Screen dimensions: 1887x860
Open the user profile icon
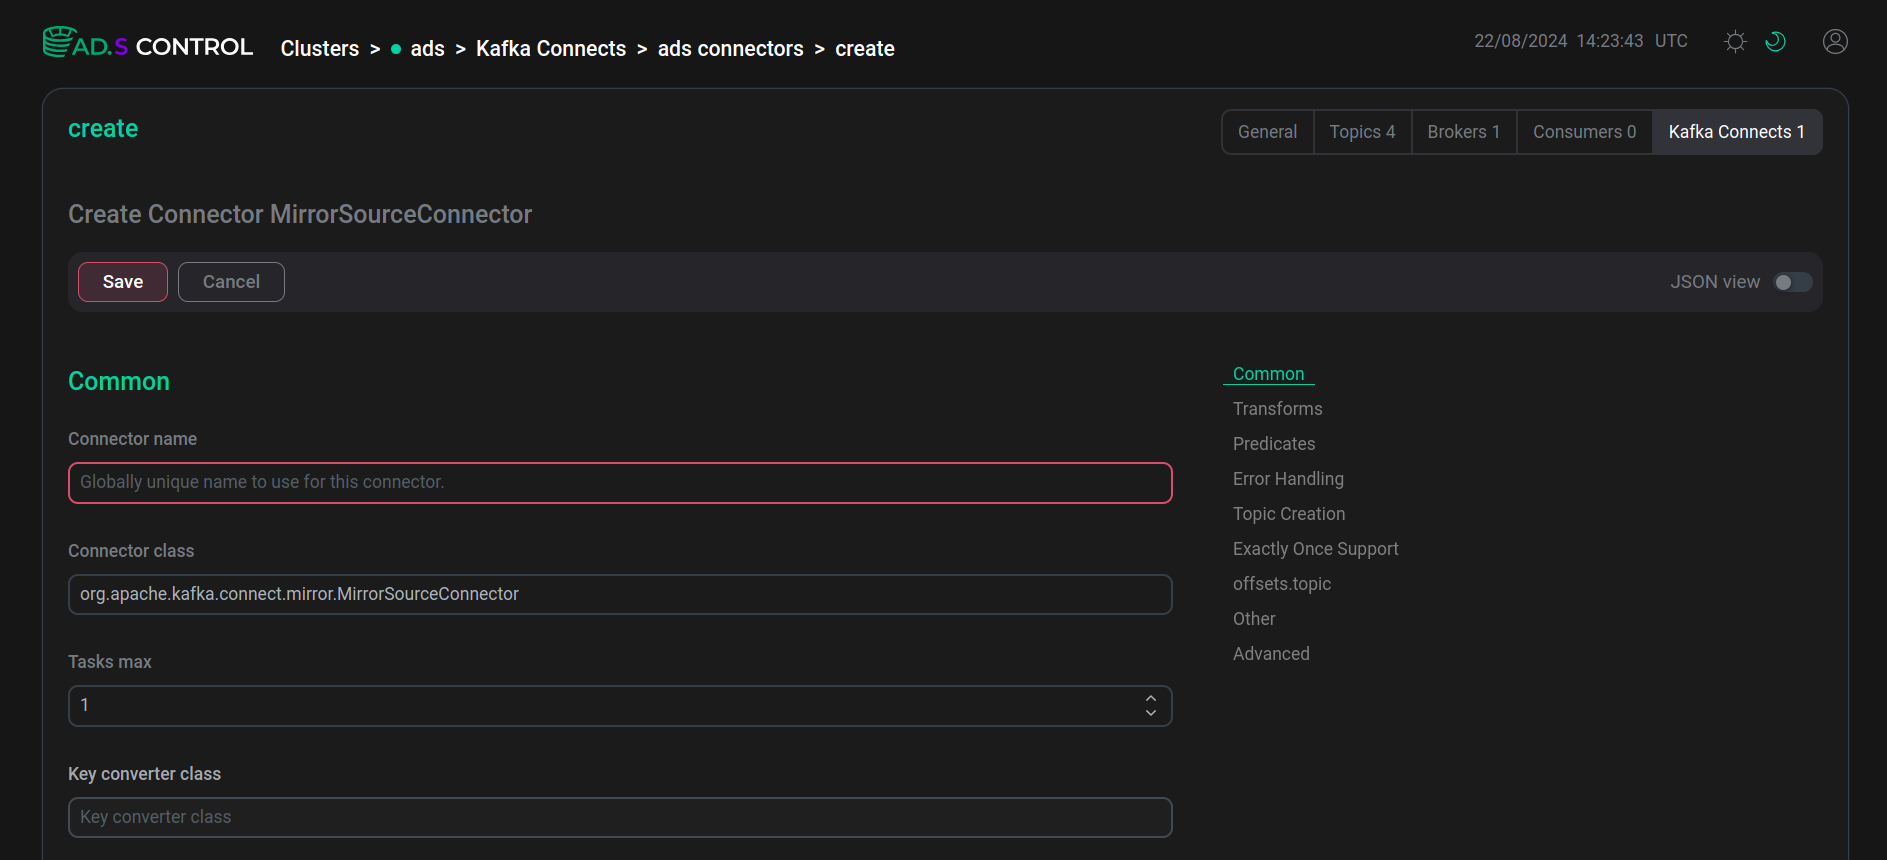pos(1835,41)
